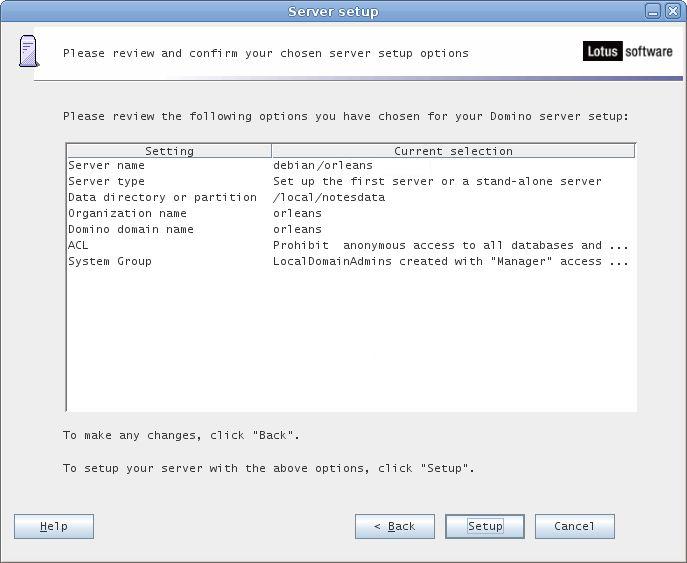Click the LocalDomainAdmins Manager access value
687x563 pixels.
[450, 261]
